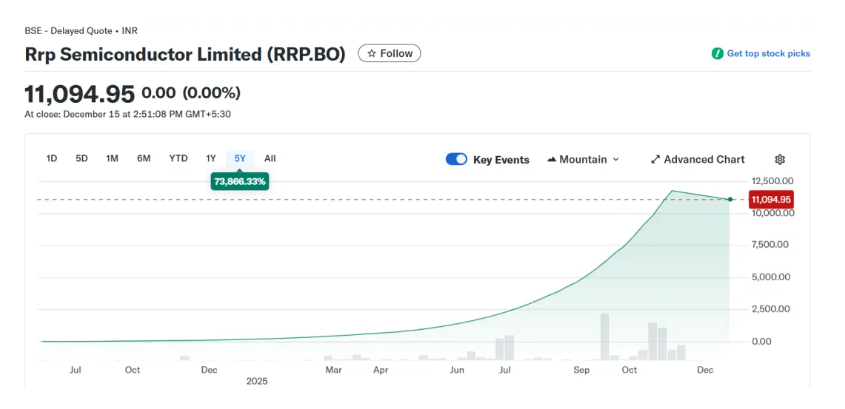845x409 pixels.
Task: Click the expand arrows icon for Advanced Chart
Action: pos(656,159)
